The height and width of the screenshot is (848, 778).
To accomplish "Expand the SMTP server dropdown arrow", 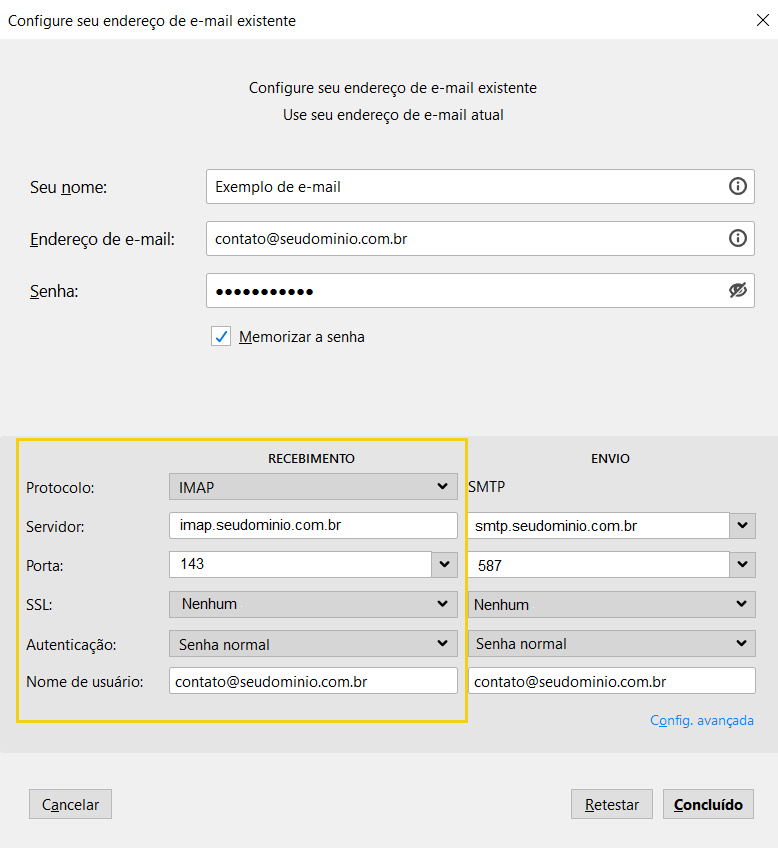I will click(742, 526).
